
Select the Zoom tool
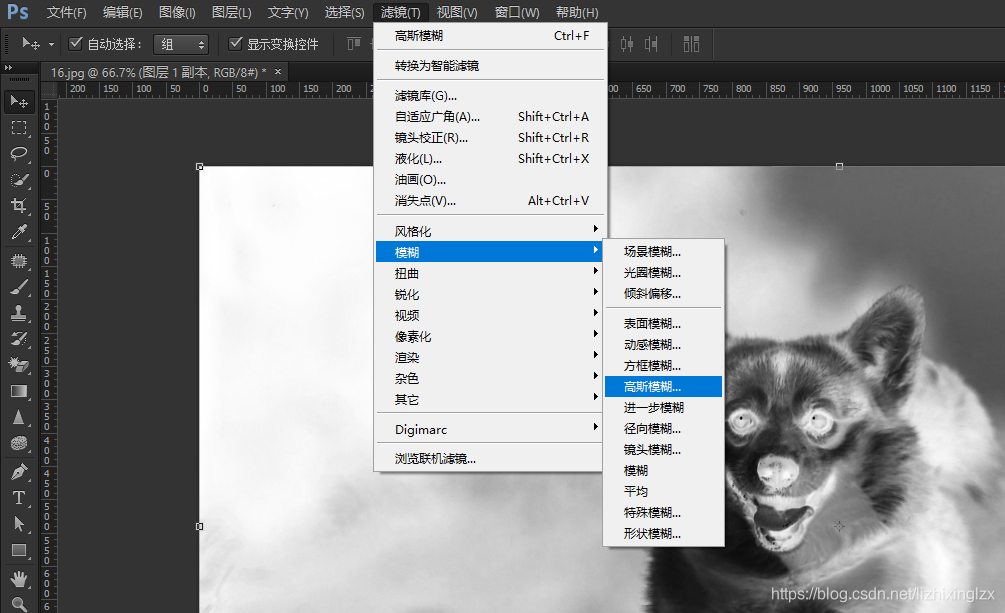(x=19, y=604)
